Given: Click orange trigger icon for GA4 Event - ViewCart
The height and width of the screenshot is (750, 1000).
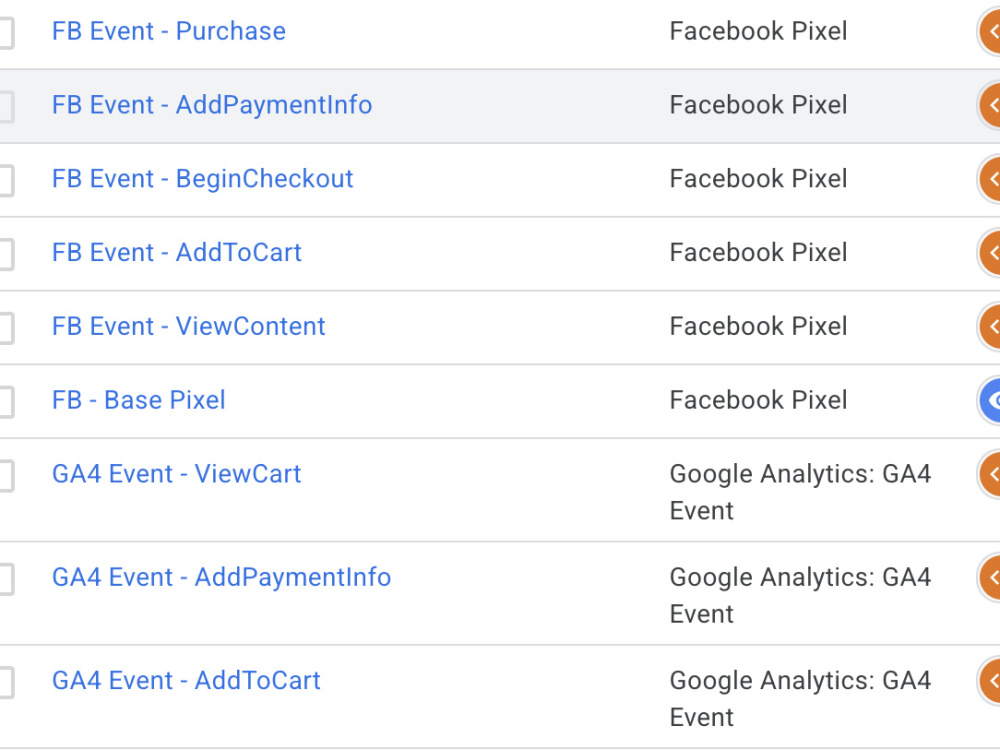Looking at the screenshot, I should tap(990, 474).
